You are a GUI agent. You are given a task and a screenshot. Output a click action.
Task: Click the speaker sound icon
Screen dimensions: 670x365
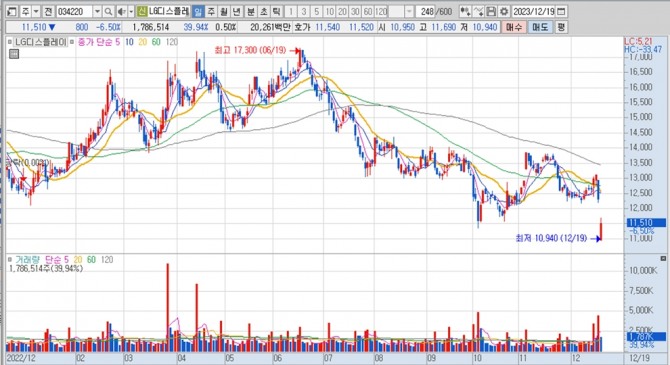tap(122, 12)
